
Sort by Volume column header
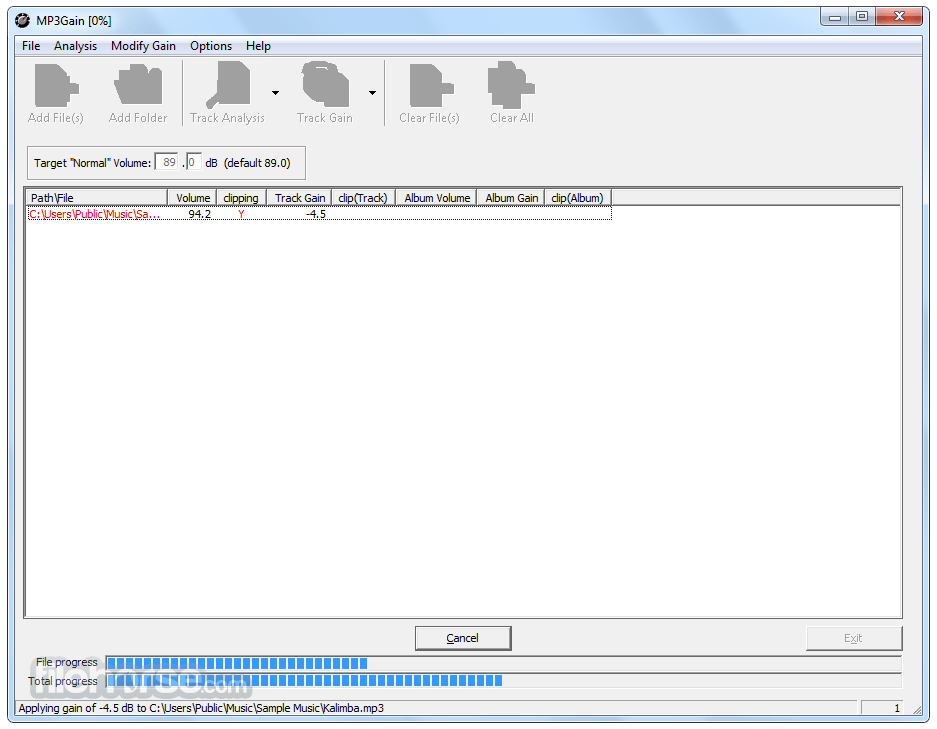[192, 198]
